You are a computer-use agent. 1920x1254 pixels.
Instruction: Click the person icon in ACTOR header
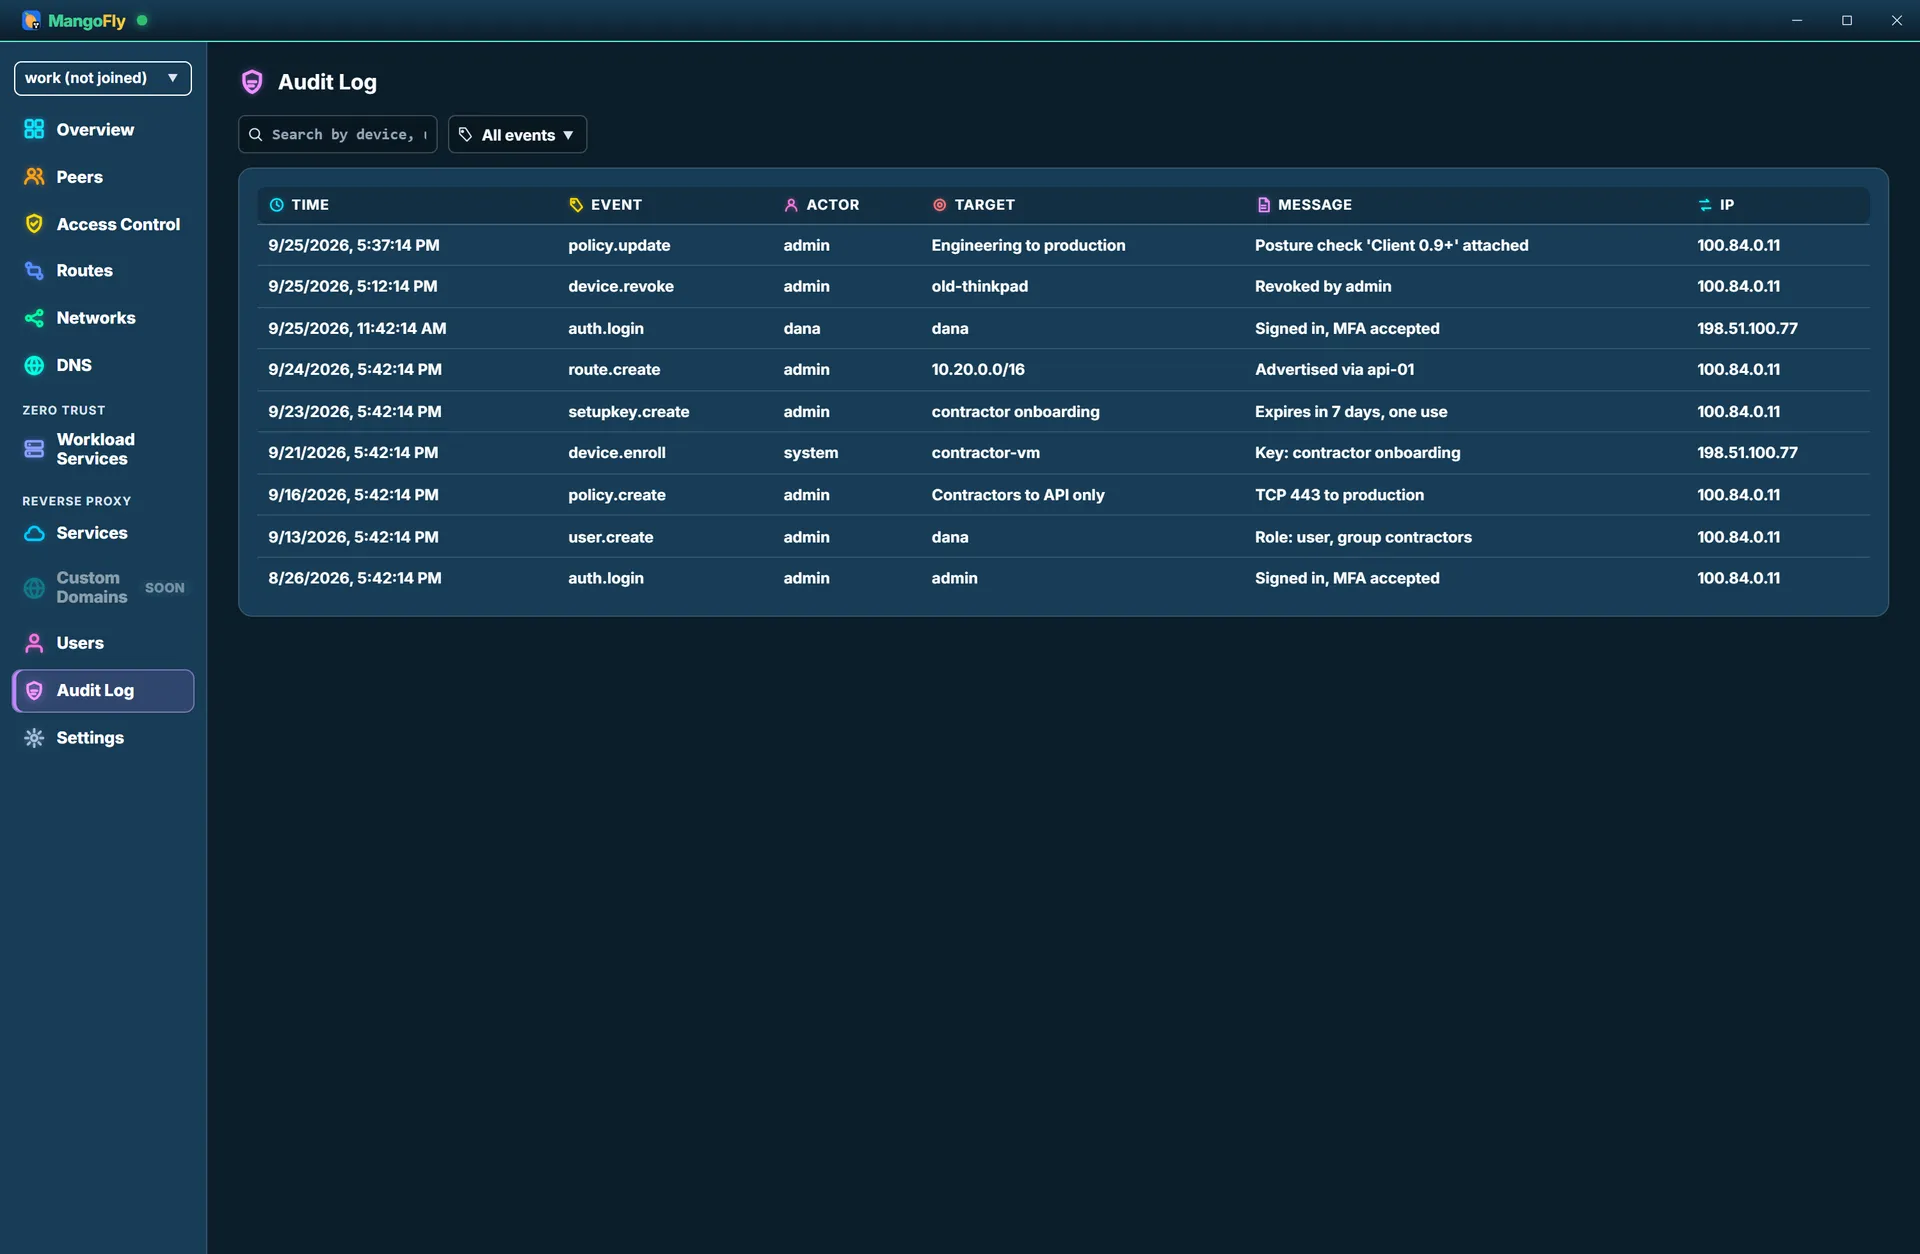pos(791,205)
